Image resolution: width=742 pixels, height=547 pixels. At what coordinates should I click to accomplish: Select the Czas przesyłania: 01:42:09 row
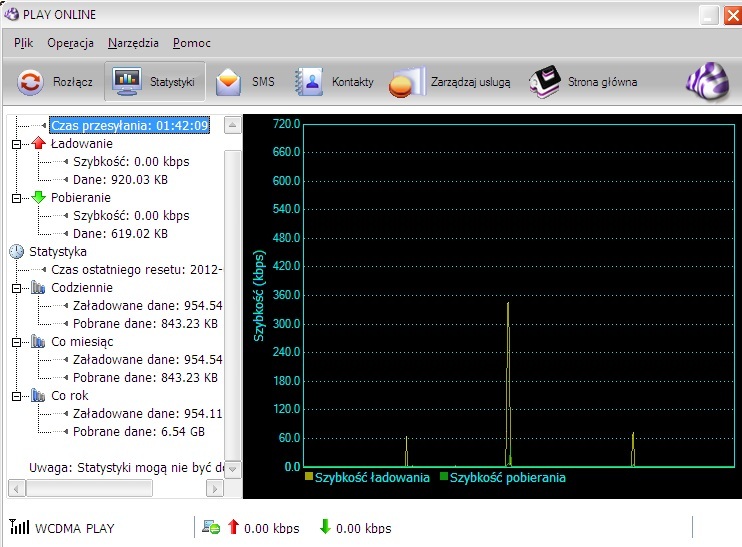pos(129,125)
